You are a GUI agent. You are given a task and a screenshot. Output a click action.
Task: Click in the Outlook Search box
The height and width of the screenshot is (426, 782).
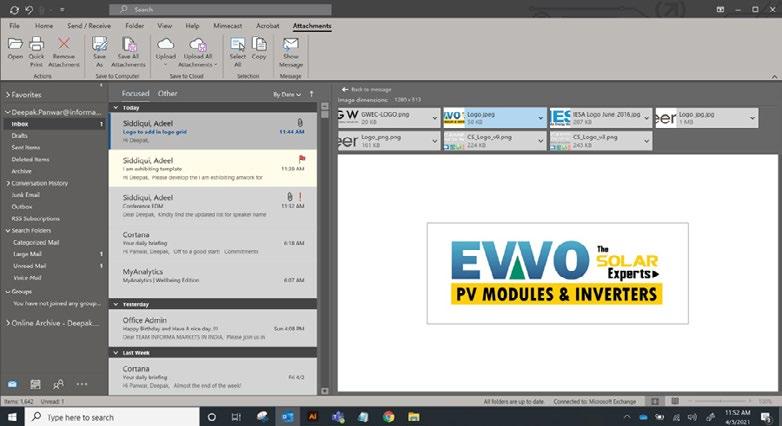click(220, 9)
